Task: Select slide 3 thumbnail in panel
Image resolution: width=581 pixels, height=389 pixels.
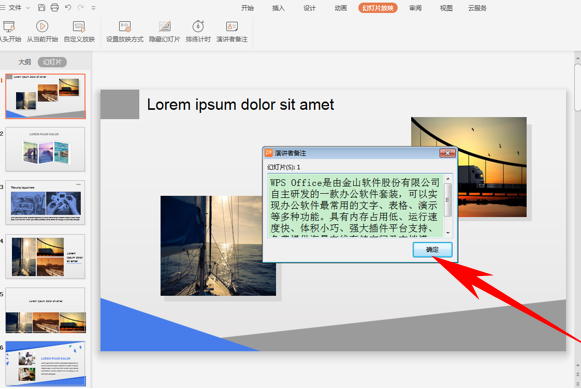Action: pyautogui.click(x=45, y=202)
